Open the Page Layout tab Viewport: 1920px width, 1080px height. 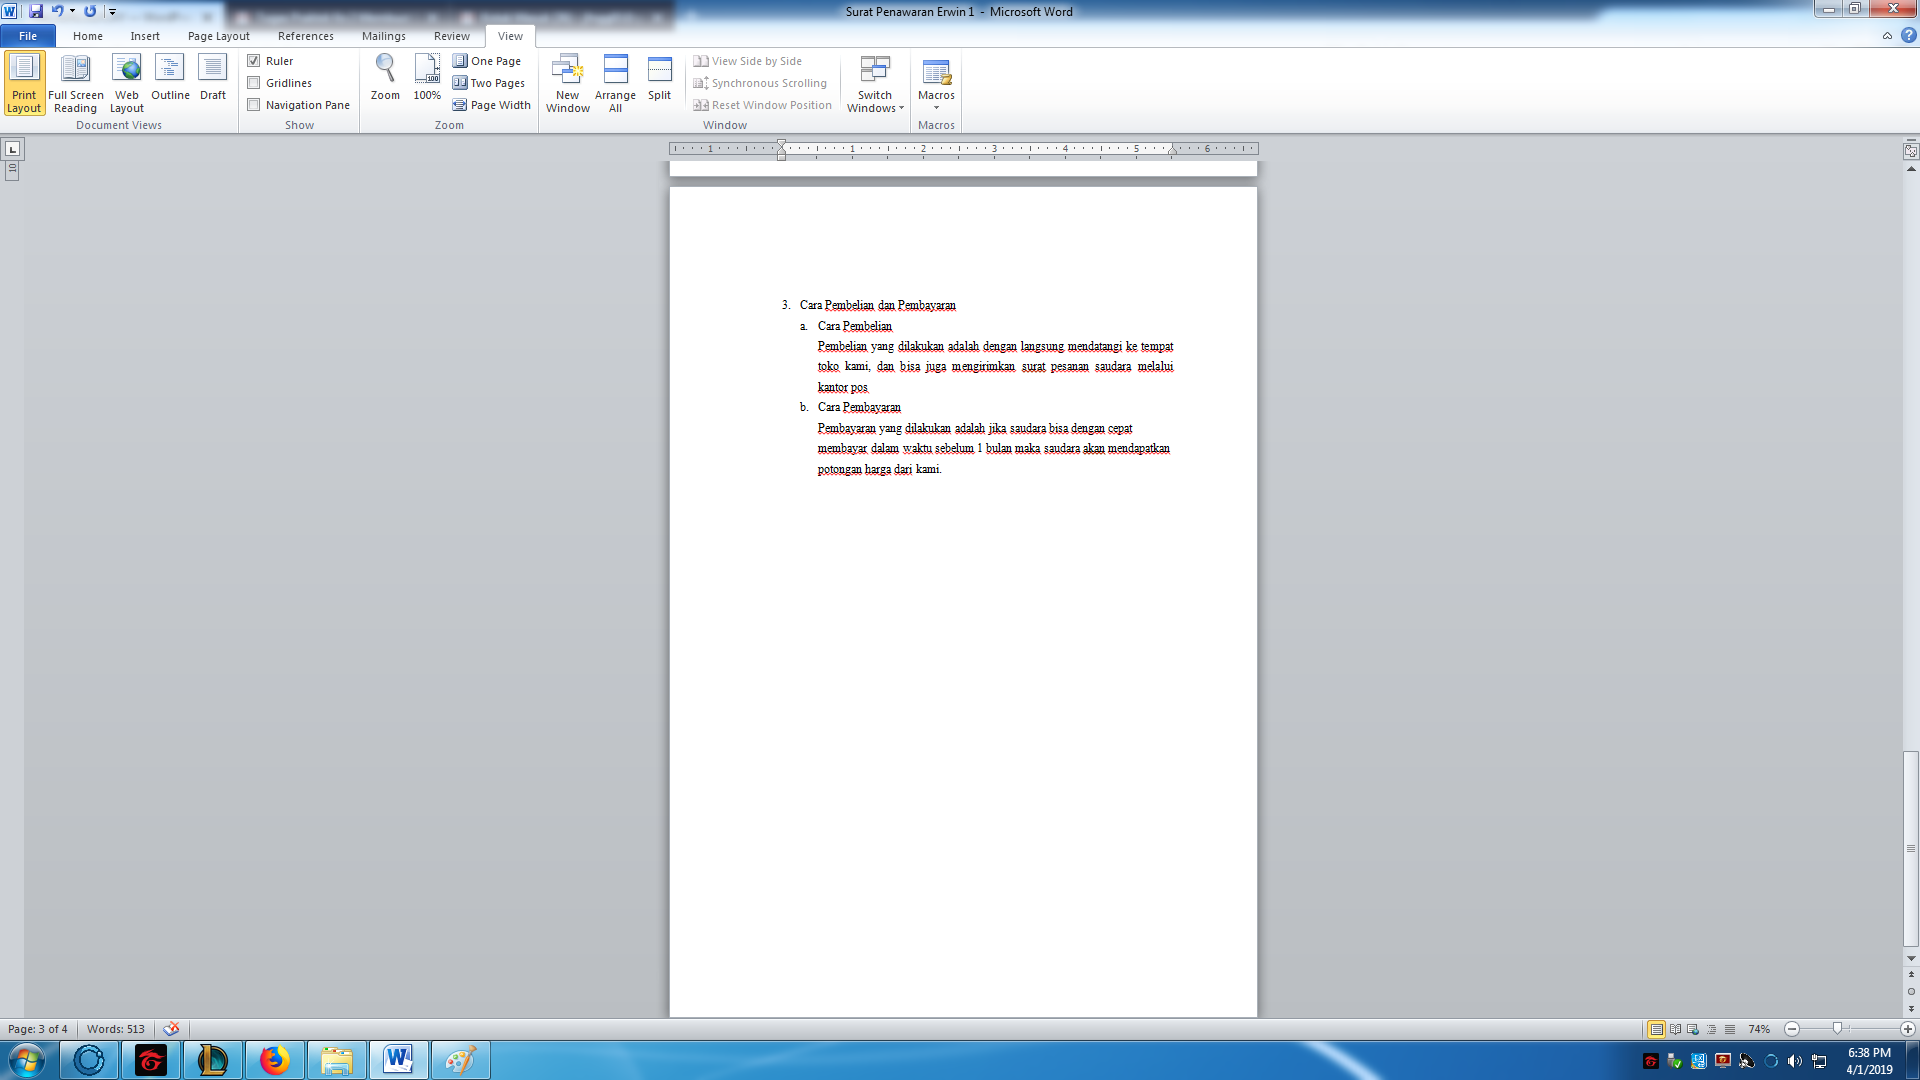218,36
